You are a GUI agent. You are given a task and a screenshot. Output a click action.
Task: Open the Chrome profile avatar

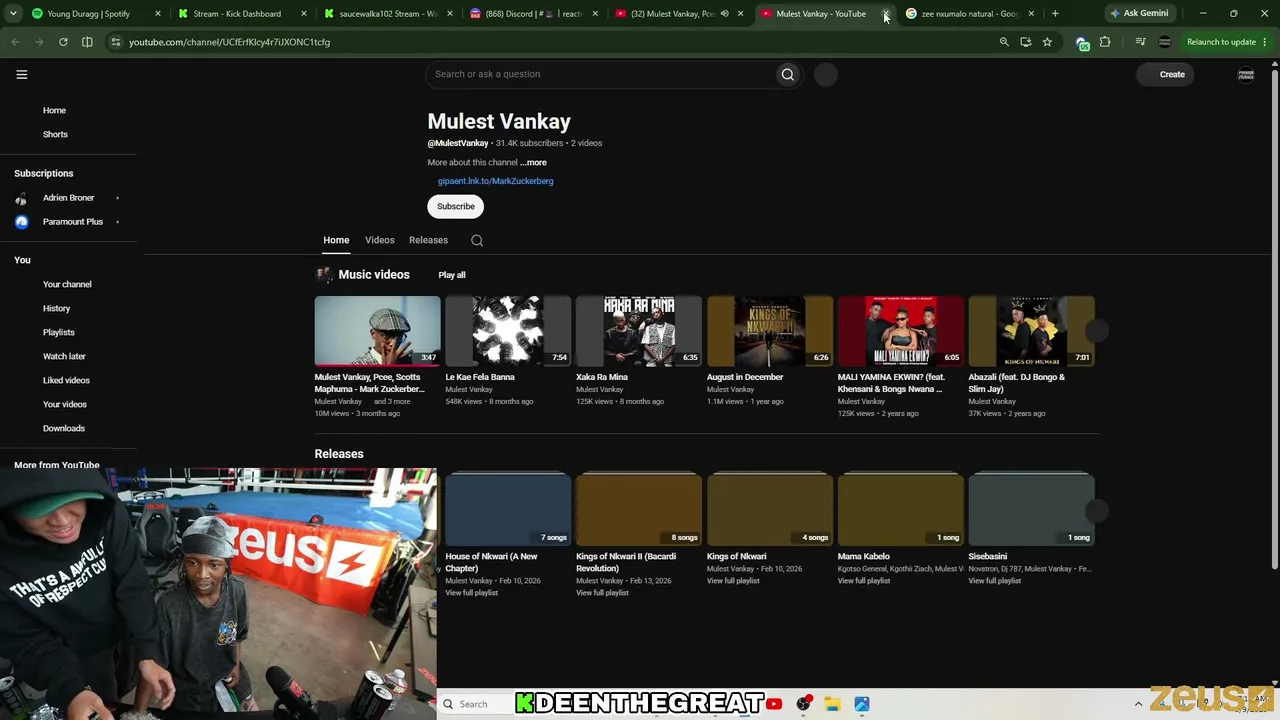pyautogui.click(x=1164, y=42)
